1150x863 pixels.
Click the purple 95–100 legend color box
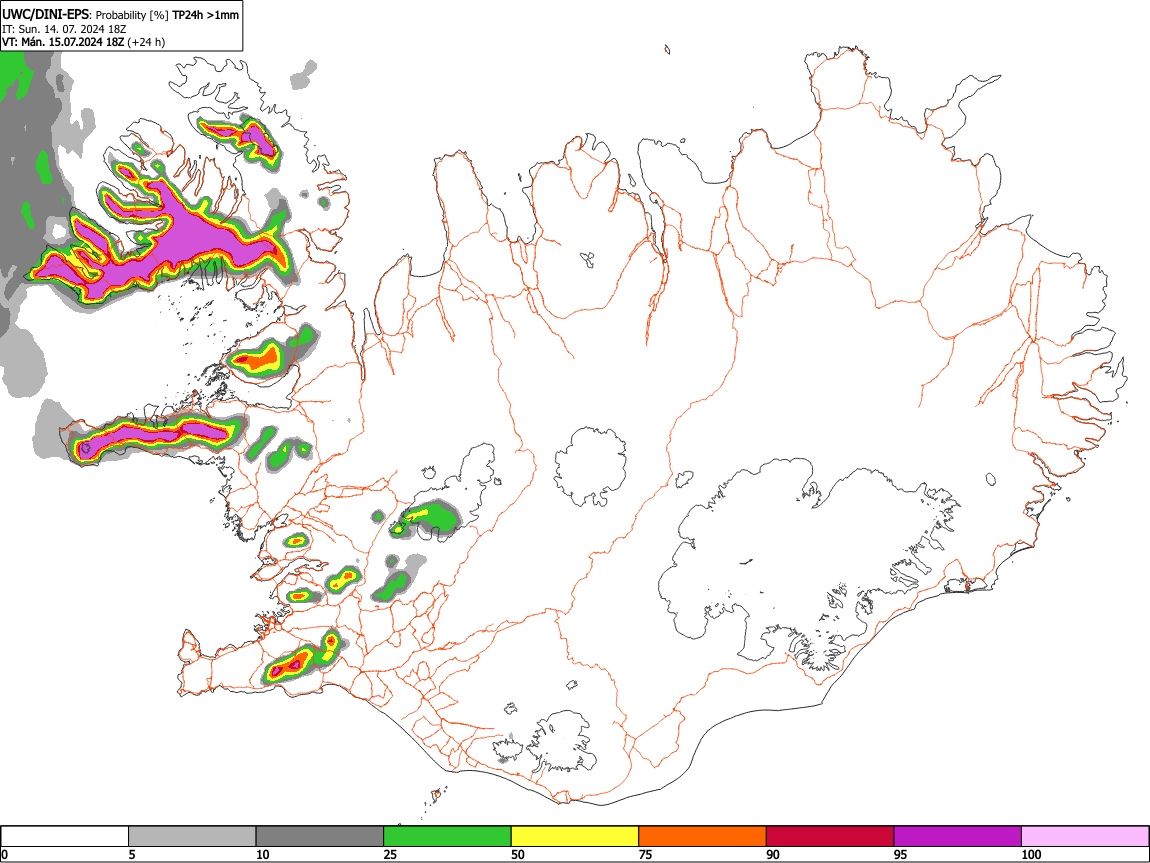958,837
